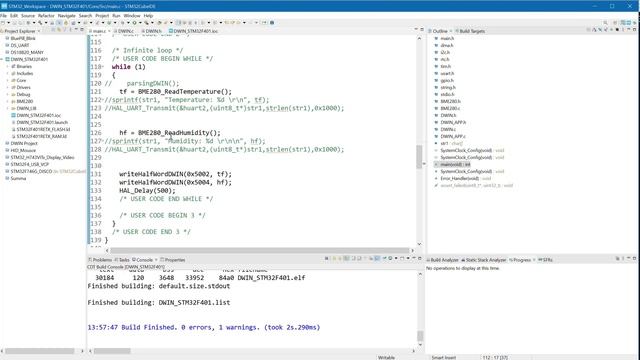Fold the while (1) block at line 118
The width and height of the screenshot is (640, 360).
(102, 67)
